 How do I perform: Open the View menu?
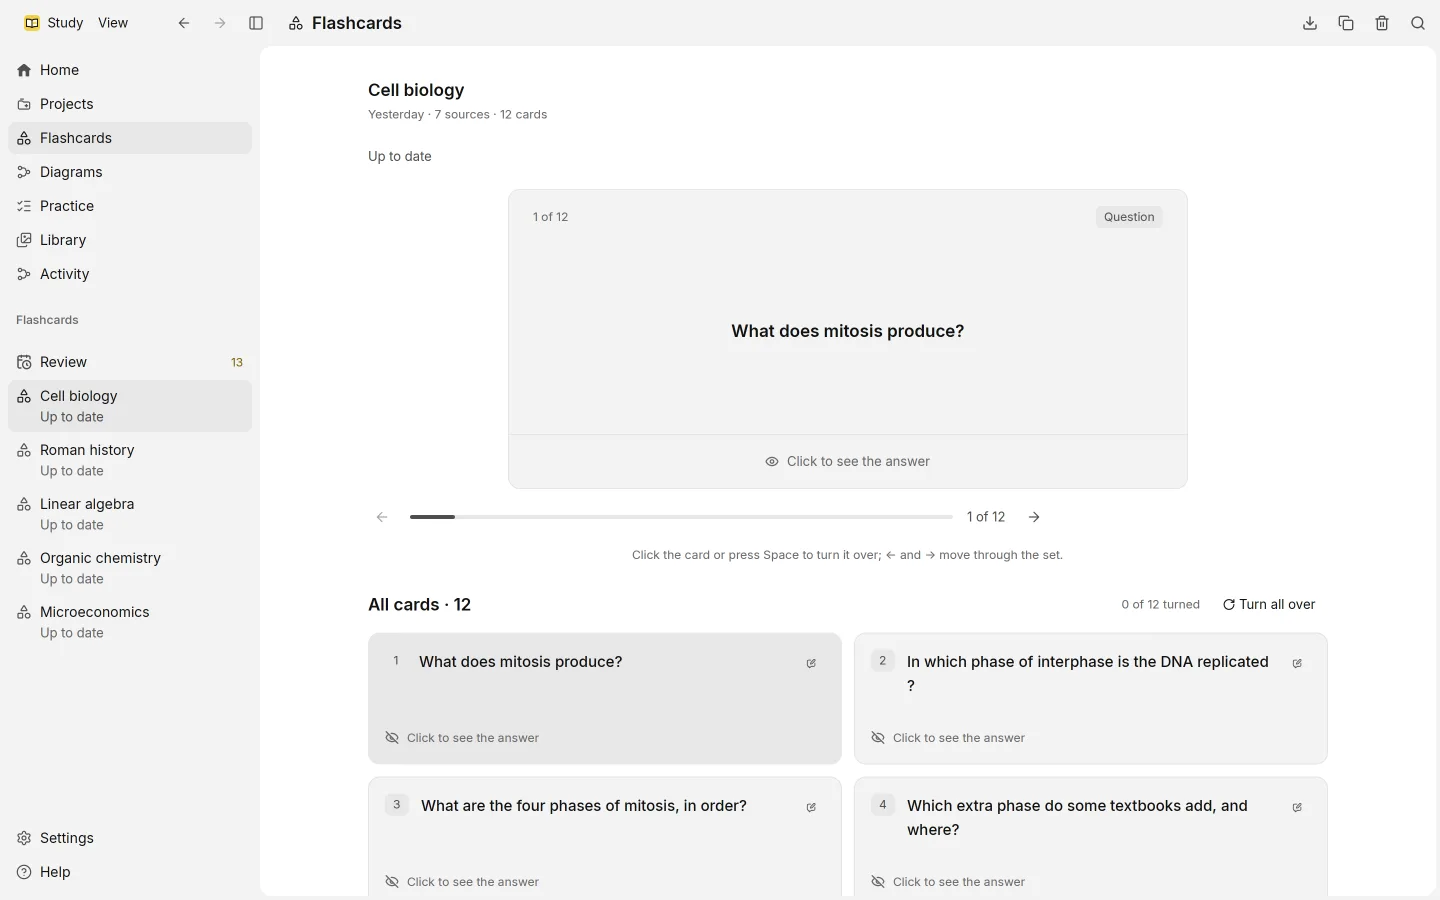click(113, 23)
